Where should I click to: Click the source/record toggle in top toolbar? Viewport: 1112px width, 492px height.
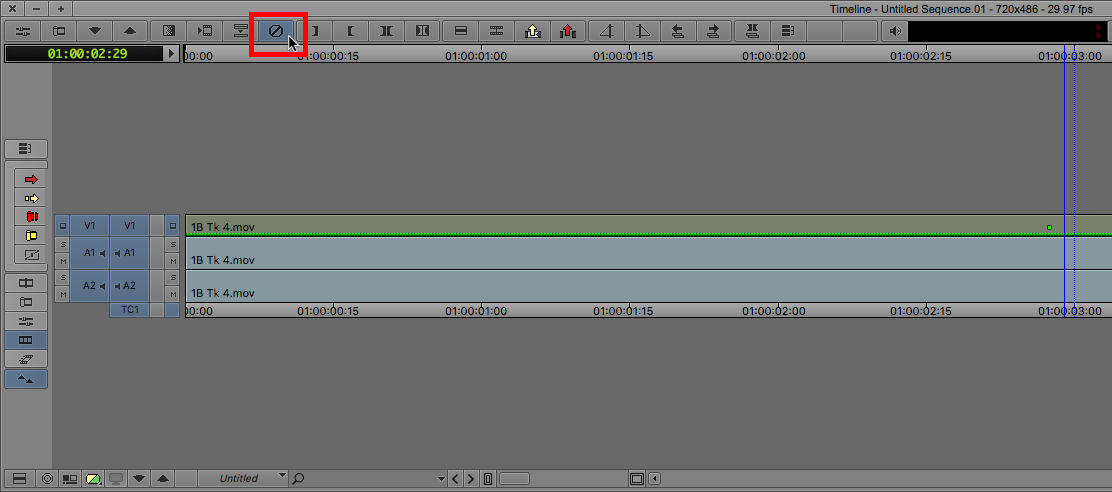click(59, 31)
